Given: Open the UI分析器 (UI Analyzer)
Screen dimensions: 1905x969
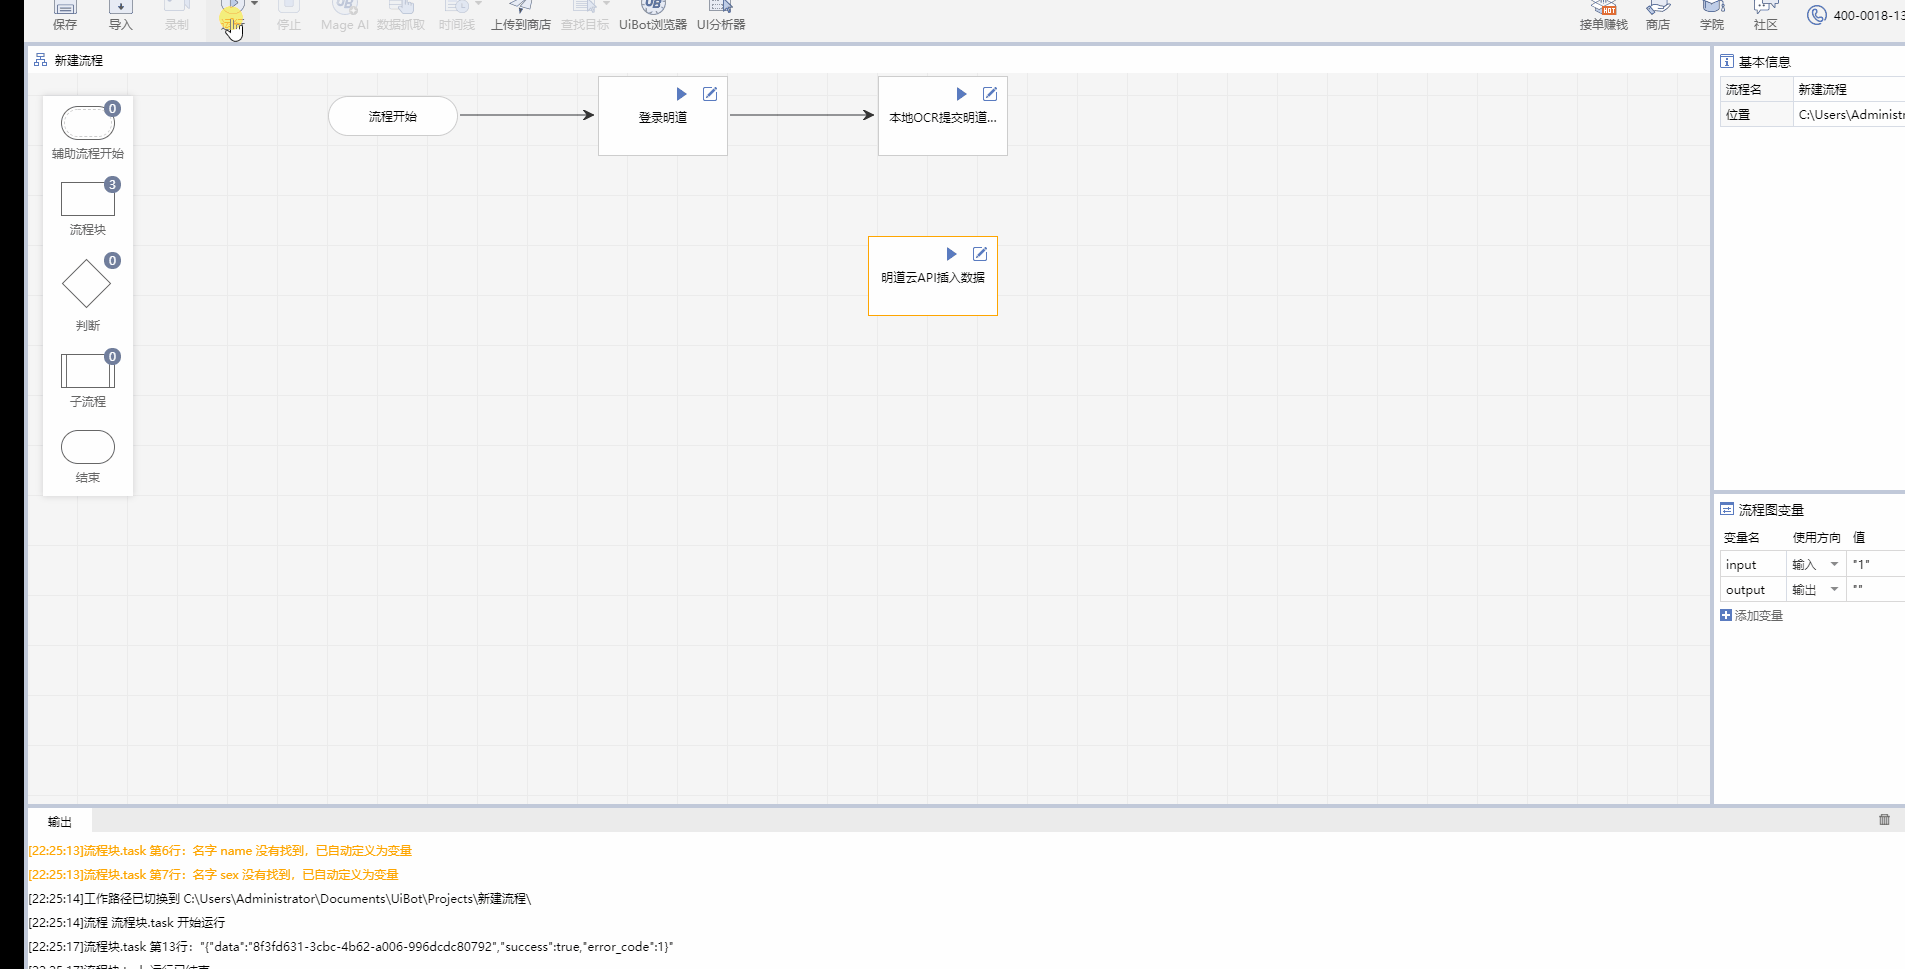Looking at the screenshot, I should click(x=721, y=15).
